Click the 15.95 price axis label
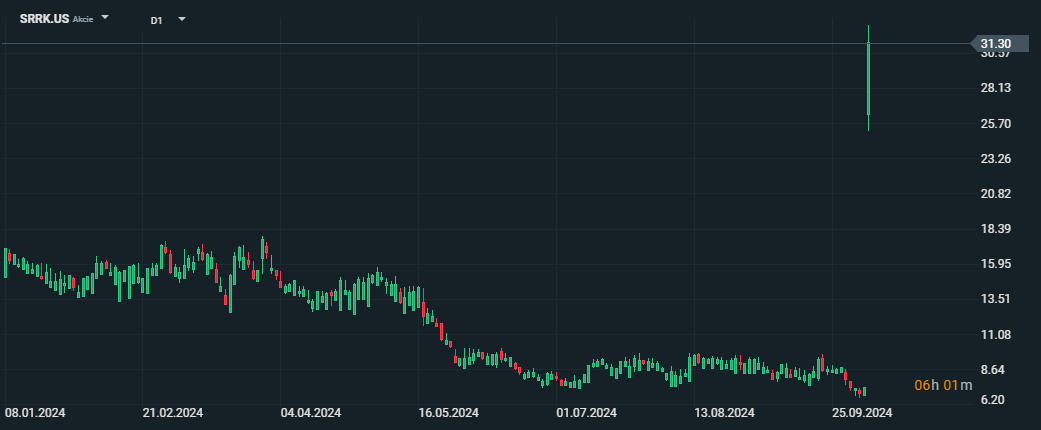Image resolution: width=1041 pixels, height=430 pixels. (x=995, y=264)
